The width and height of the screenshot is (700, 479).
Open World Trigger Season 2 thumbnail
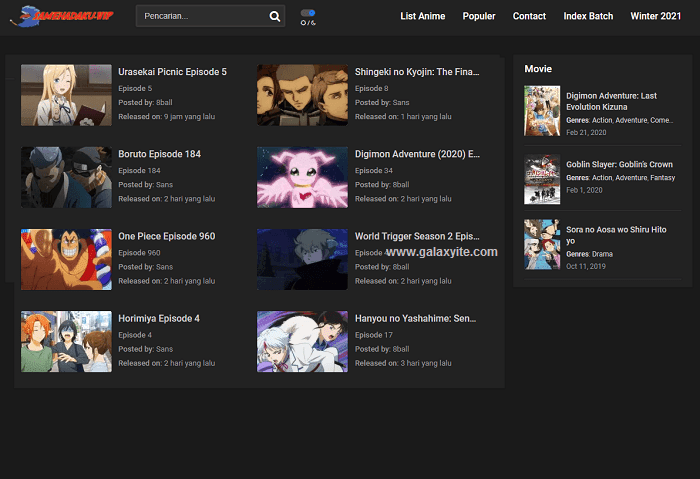click(x=302, y=259)
